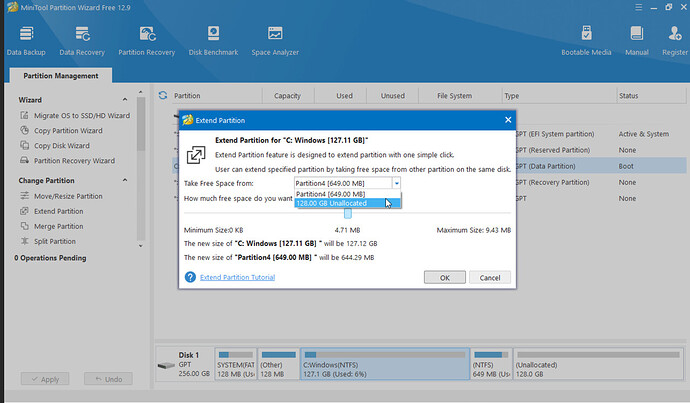Select Merge Partition in the sidebar
Screen dimensions: 690x403
[59, 226]
